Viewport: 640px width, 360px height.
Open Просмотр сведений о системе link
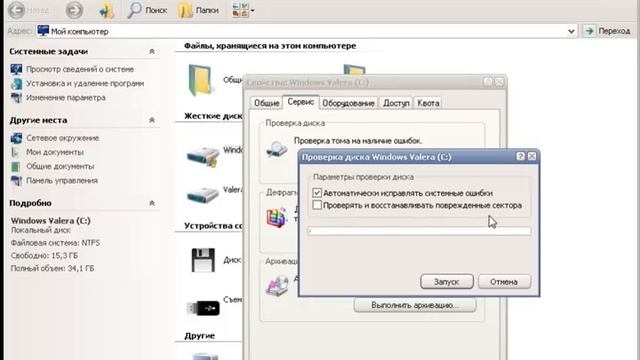(x=80, y=69)
